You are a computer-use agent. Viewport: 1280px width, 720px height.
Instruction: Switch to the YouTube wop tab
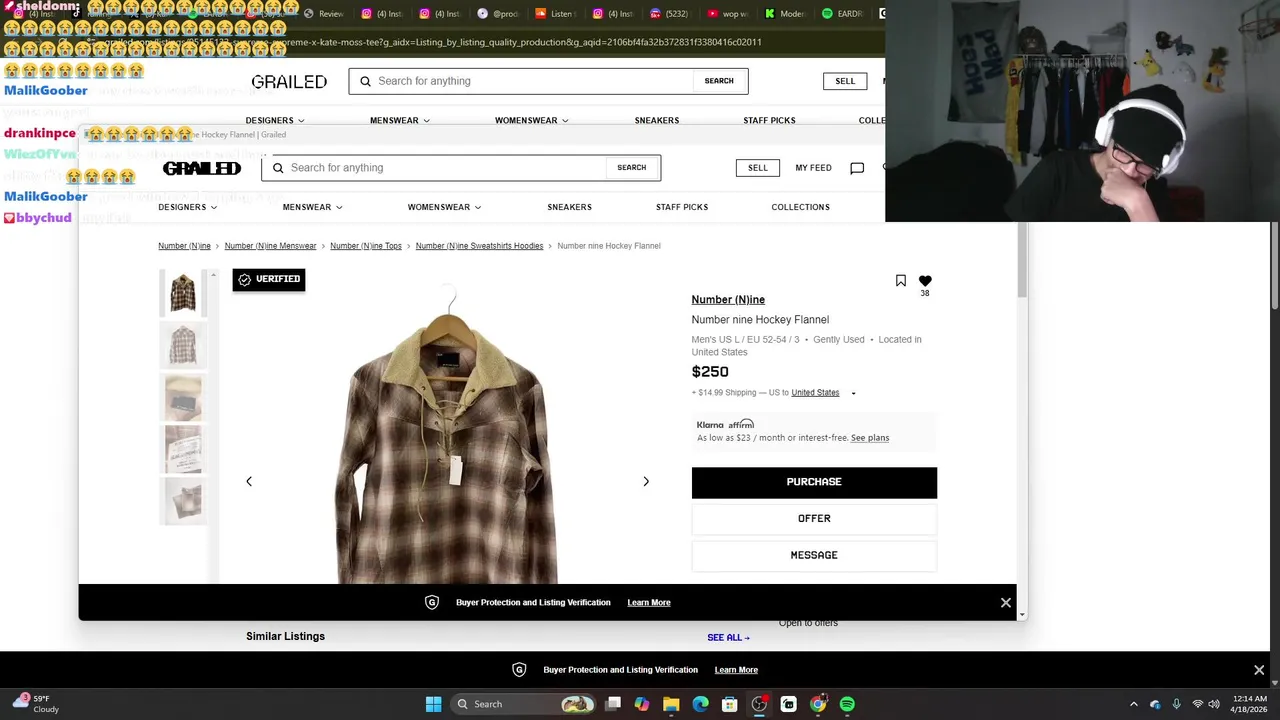click(728, 14)
